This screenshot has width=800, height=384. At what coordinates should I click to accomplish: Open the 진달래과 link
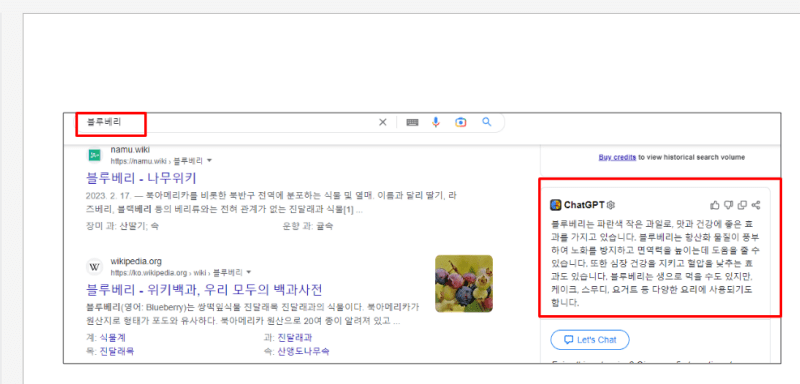click(294, 338)
